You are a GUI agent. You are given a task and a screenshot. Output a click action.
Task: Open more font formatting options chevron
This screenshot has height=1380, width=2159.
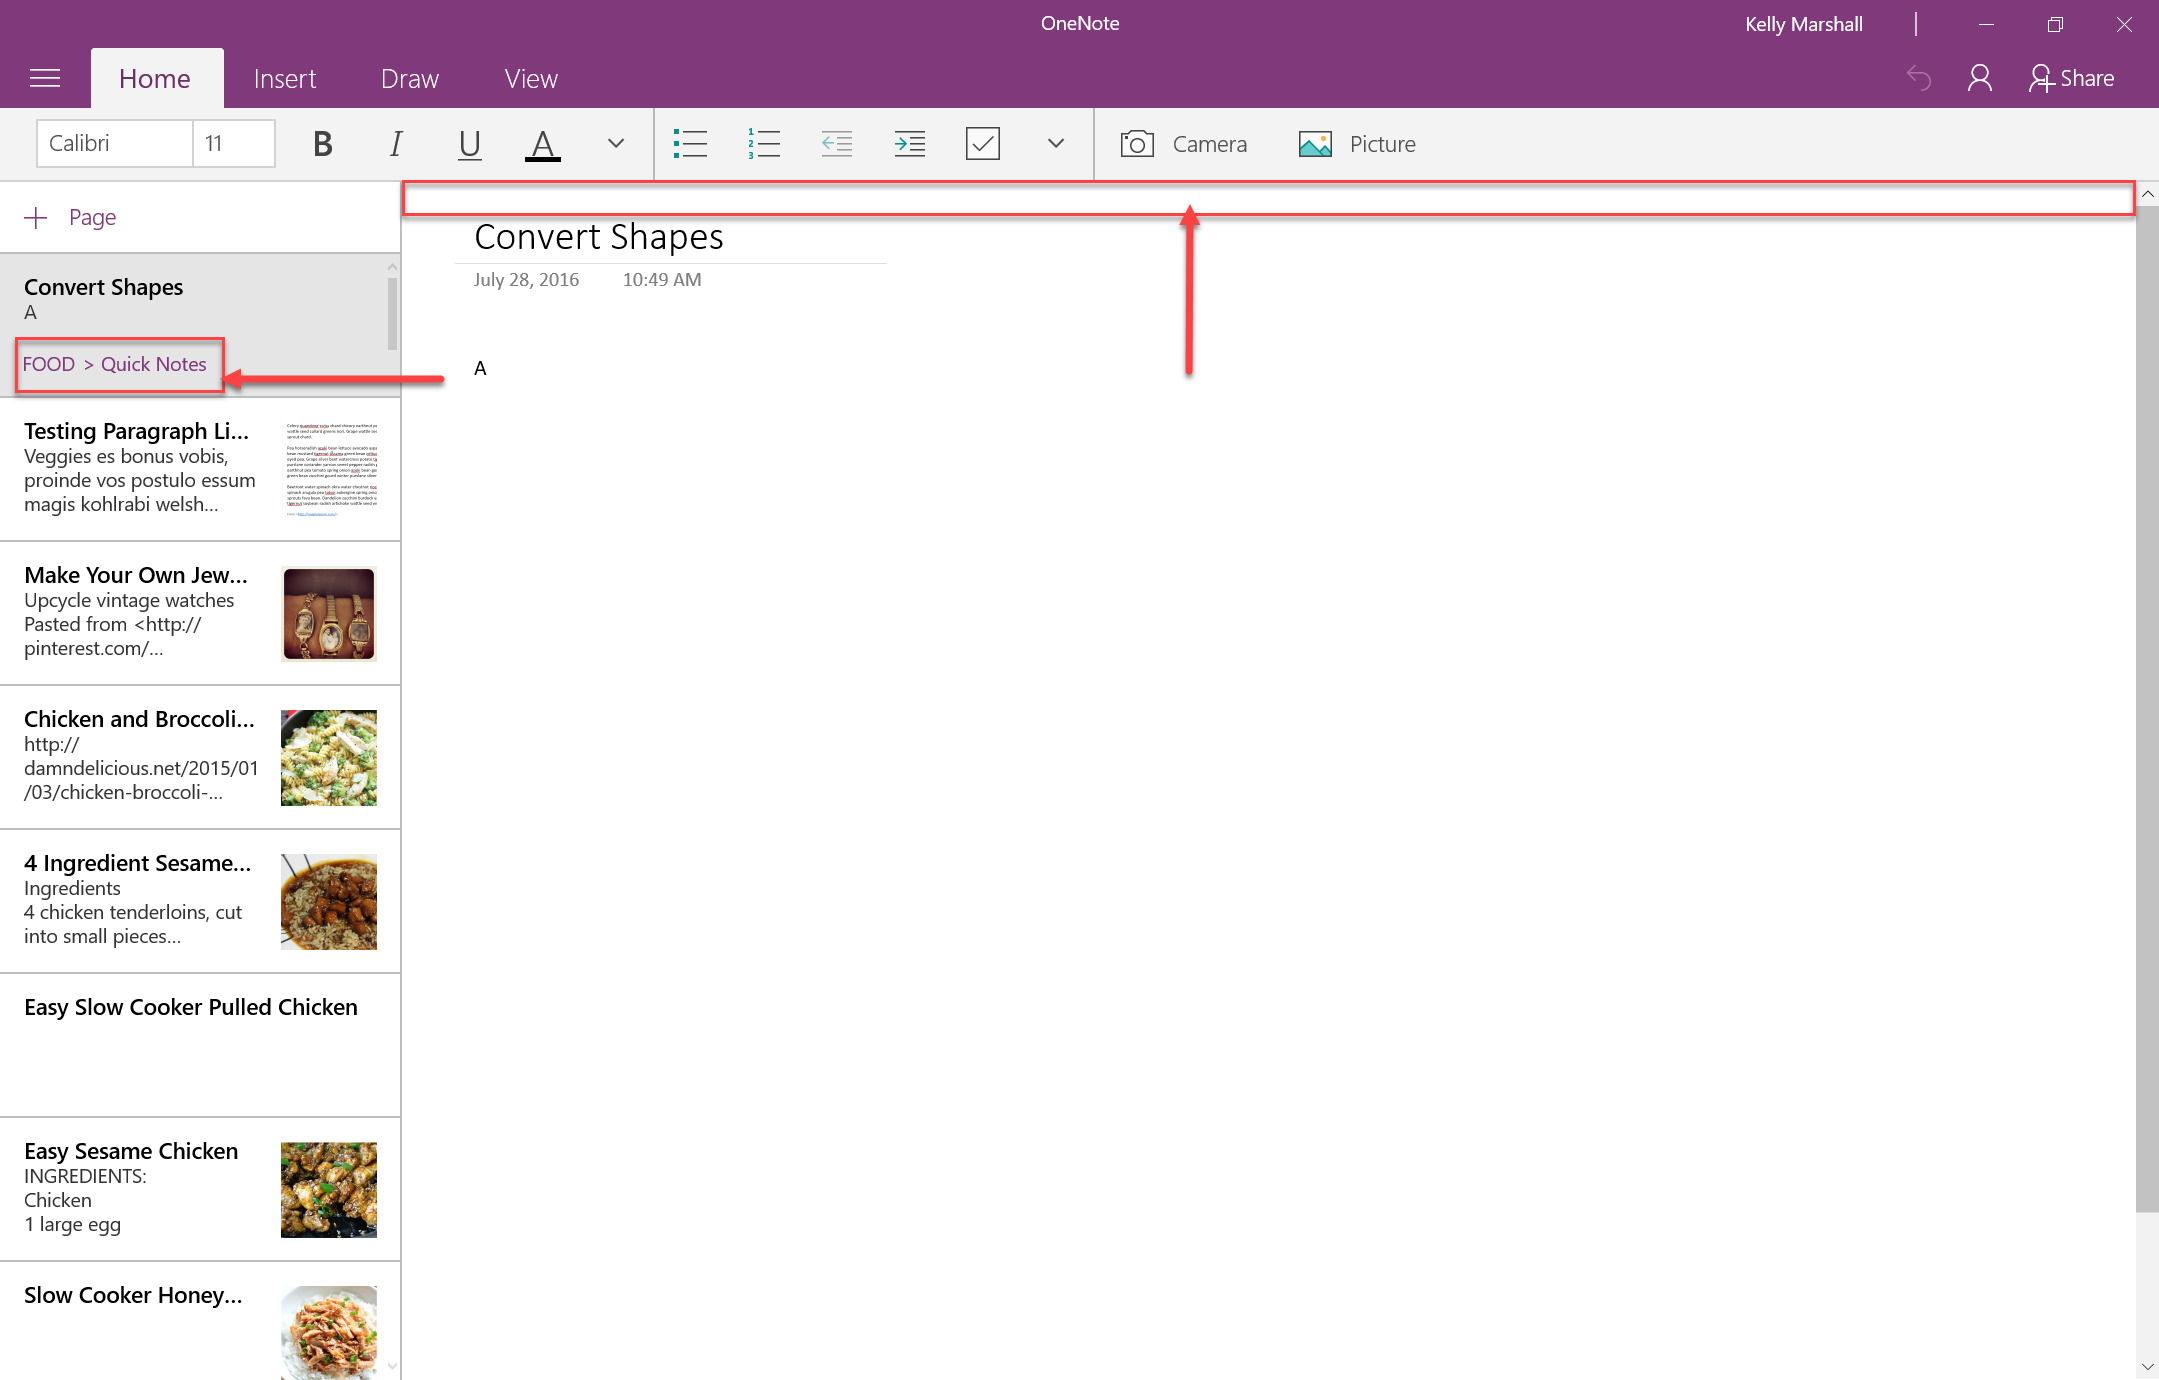coord(615,143)
